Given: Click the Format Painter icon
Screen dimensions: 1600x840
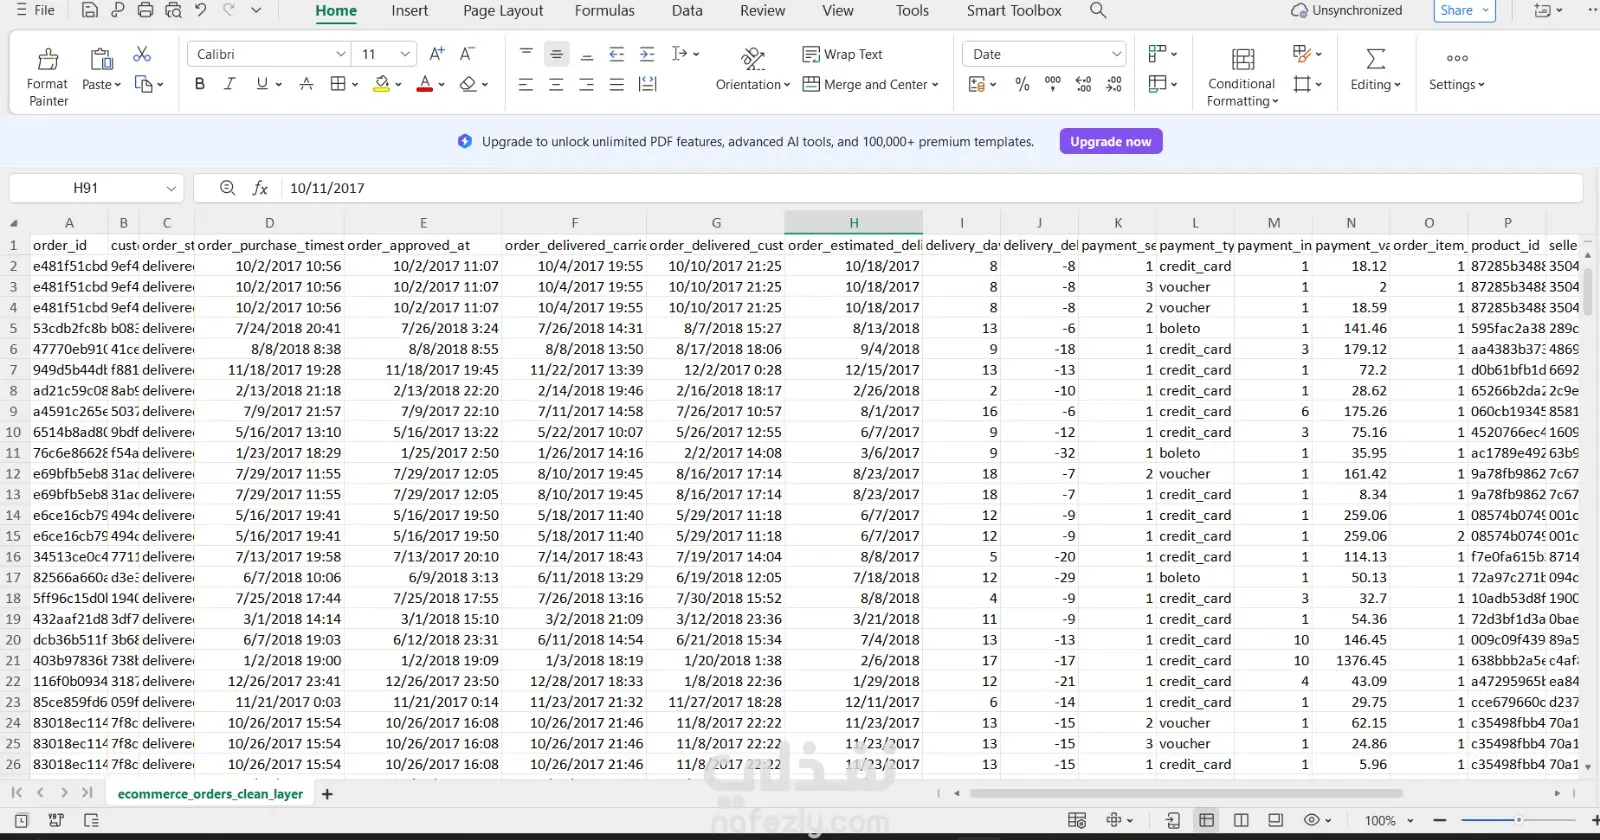Looking at the screenshot, I should tap(47, 60).
